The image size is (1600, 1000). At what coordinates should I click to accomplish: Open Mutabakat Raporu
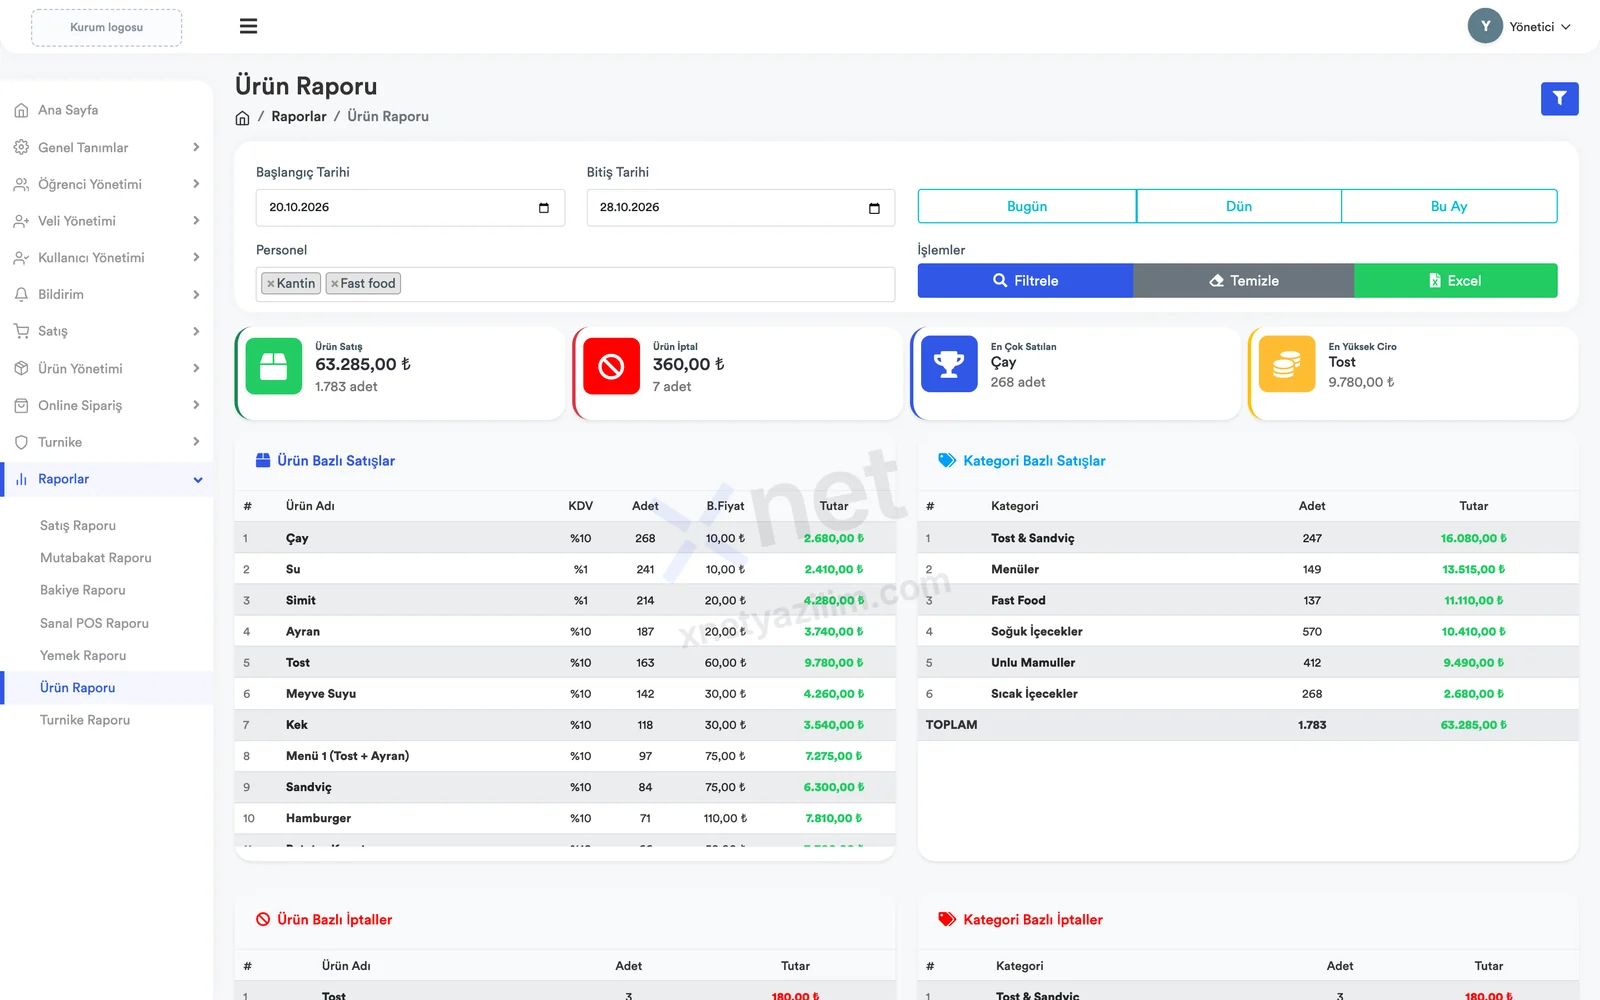96,558
